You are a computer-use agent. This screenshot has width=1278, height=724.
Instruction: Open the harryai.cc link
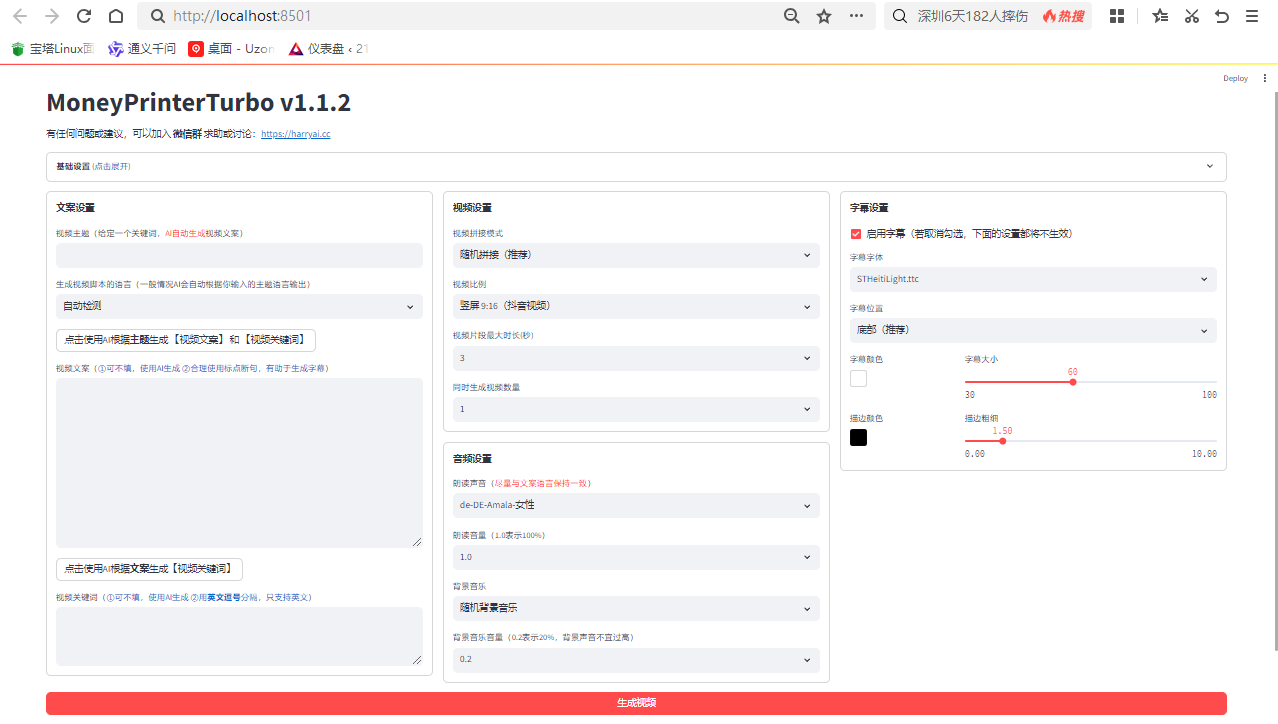point(296,134)
